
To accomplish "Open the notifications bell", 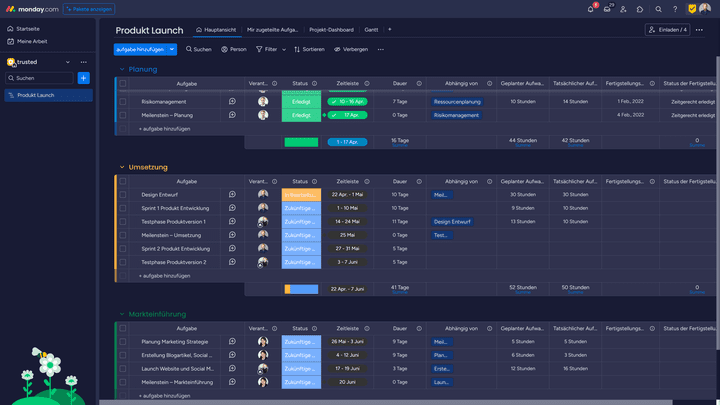I will (591, 9).
